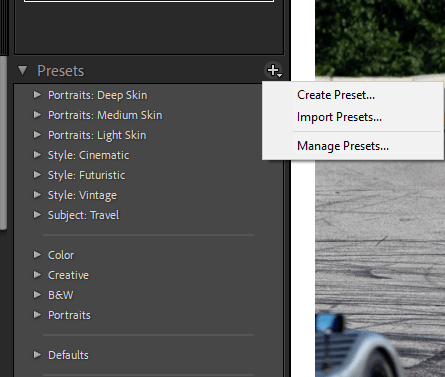Select the Creative group label

[68, 275]
